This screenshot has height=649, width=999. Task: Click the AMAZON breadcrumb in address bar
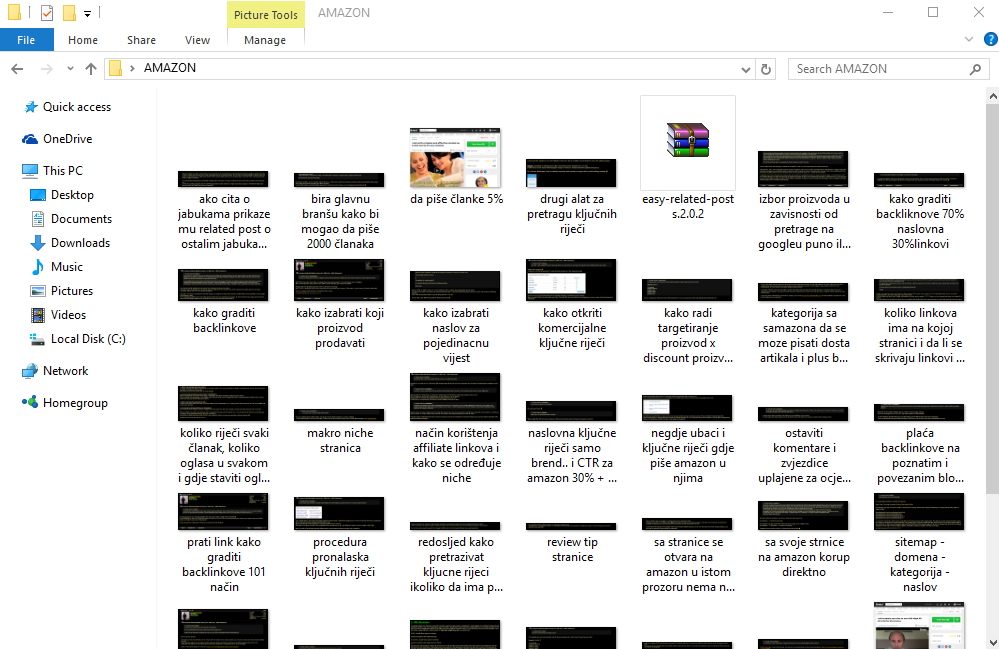point(169,68)
